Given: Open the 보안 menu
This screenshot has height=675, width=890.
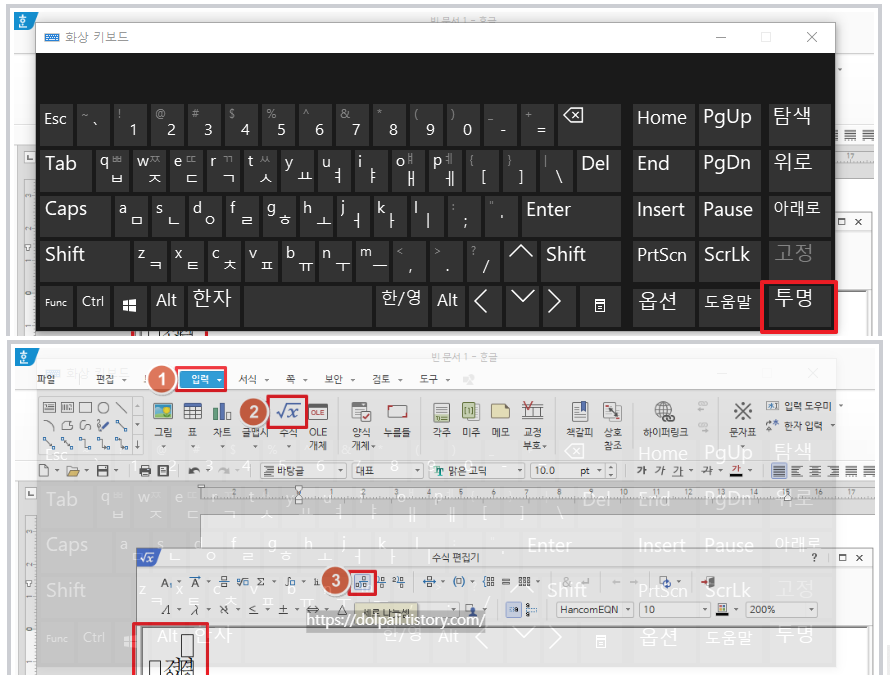Looking at the screenshot, I should click(x=333, y=379).
